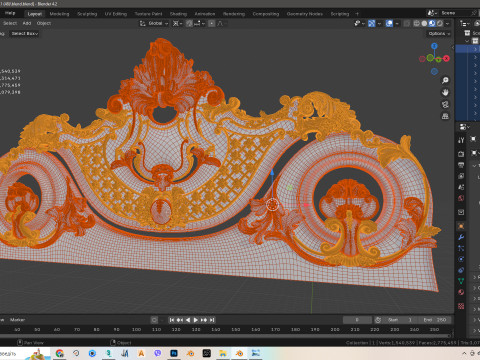Open the Output properties tab
Screen dimensions: 480x360
[x=461, y=165]
